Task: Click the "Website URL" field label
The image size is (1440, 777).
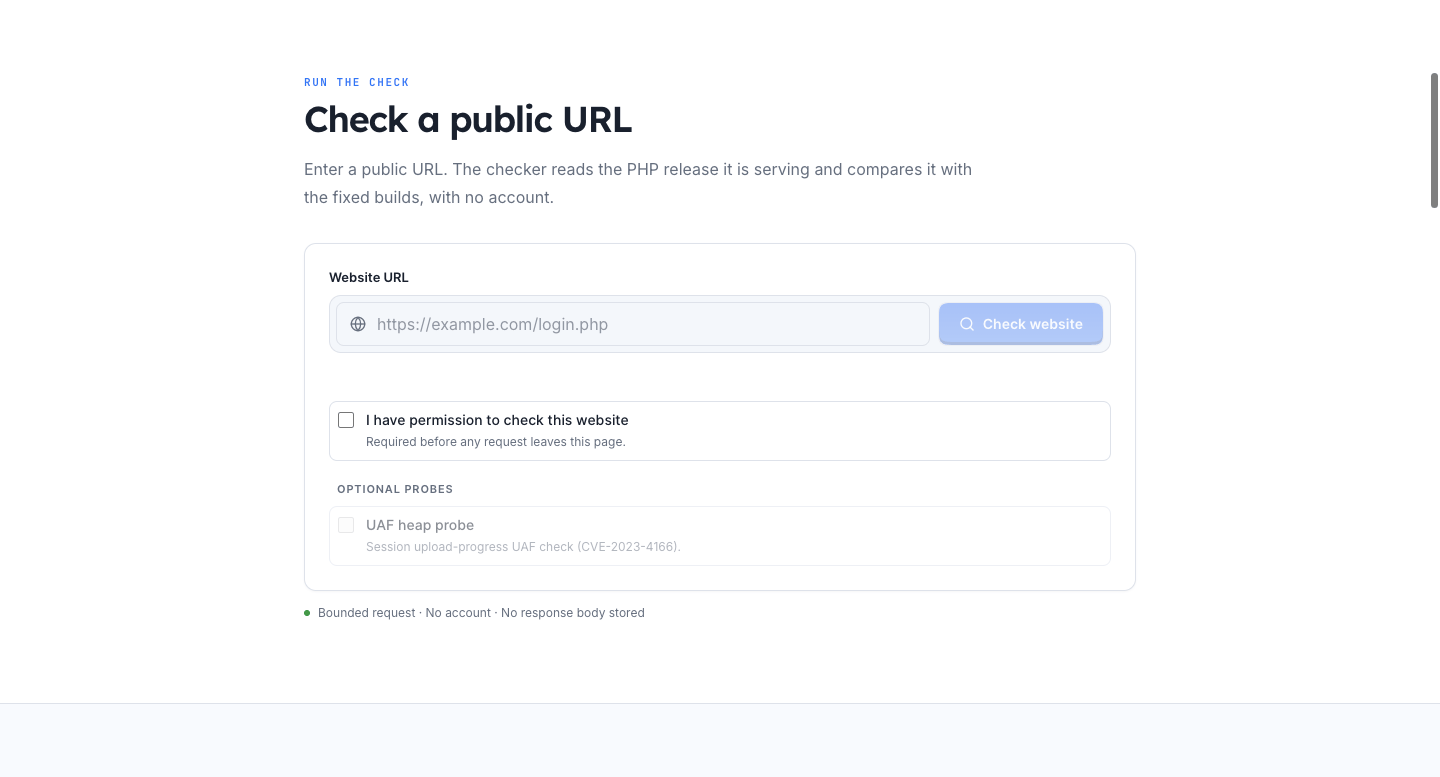Action: pos(369,277)
